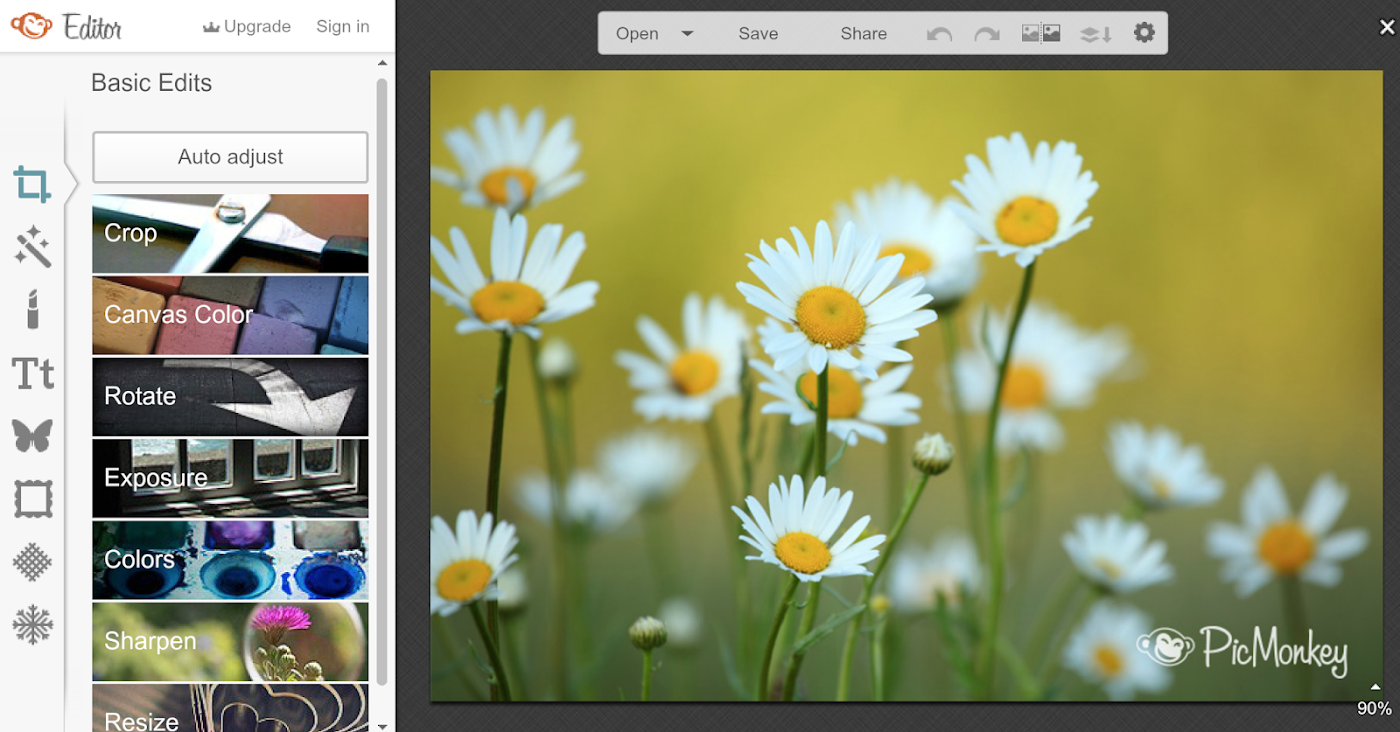This screenshot has height=732, width=1400.
Task: Open the Overlays butterfly tab
Action: click(32, 436)
